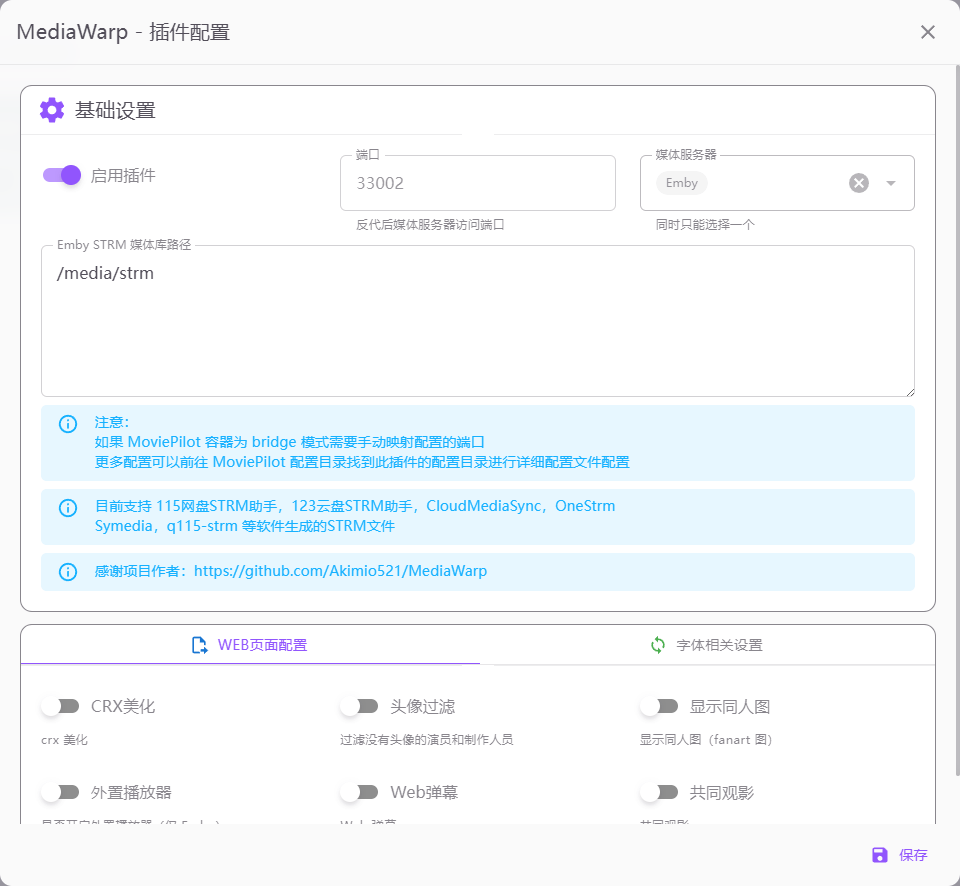Click the gear icon beside 基础设置

(x=52, y=110)
